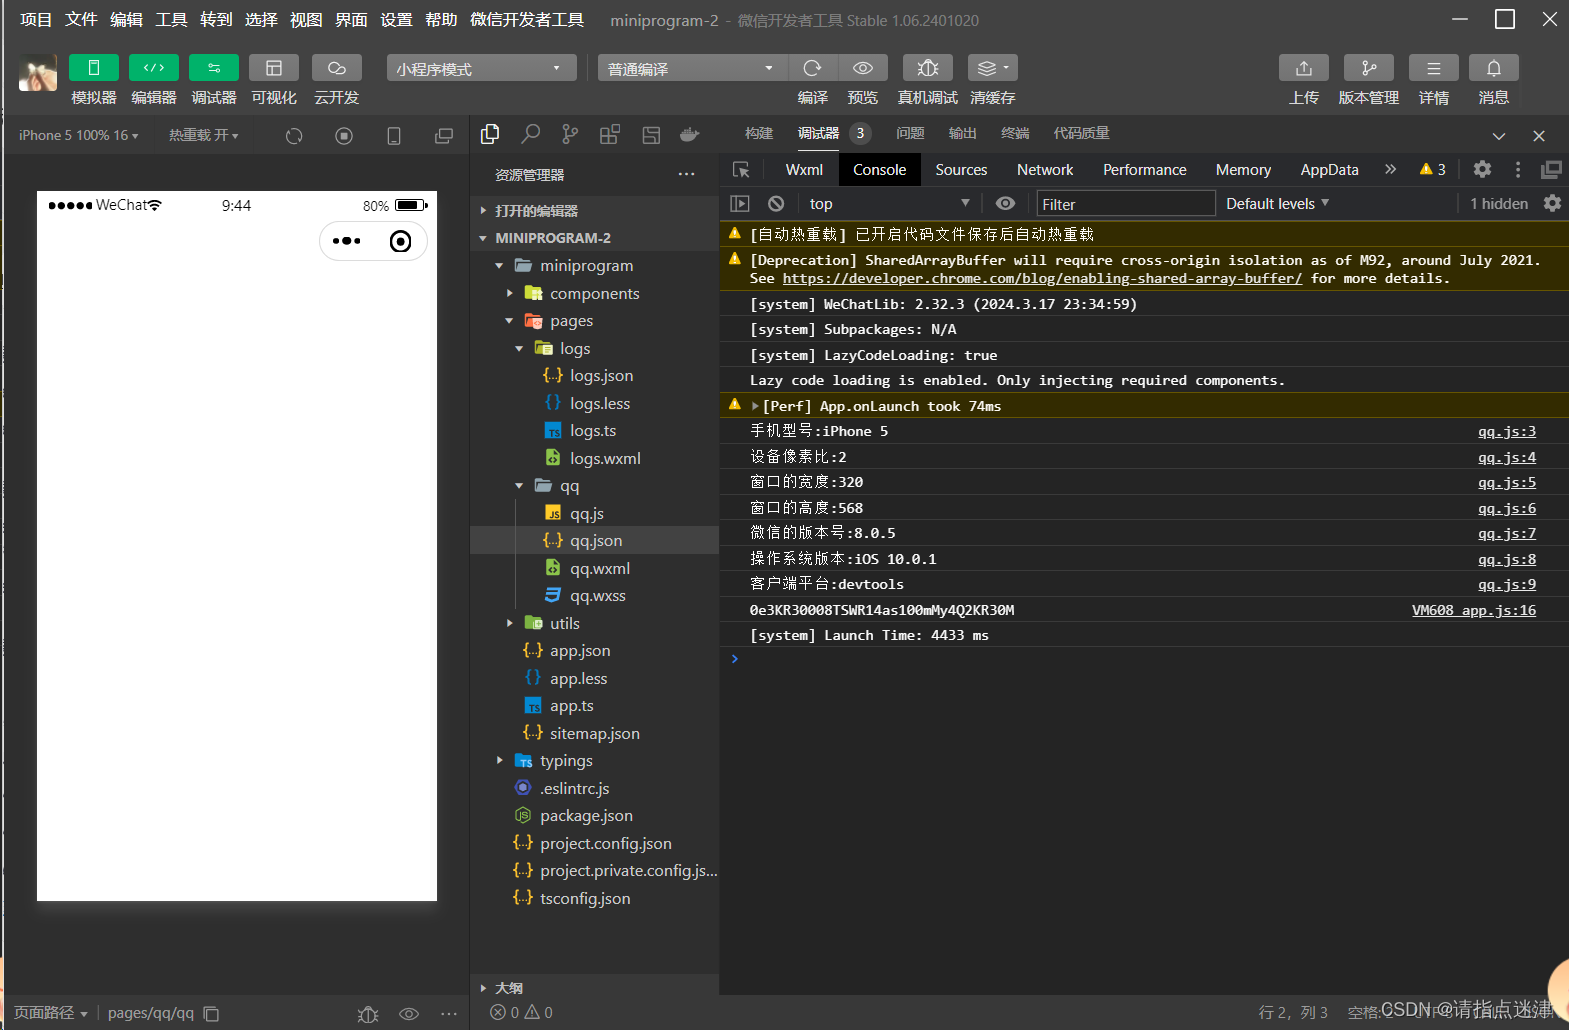Open the source control branch icon
The image size is (1569, 1030).
[x=570, y=134]
